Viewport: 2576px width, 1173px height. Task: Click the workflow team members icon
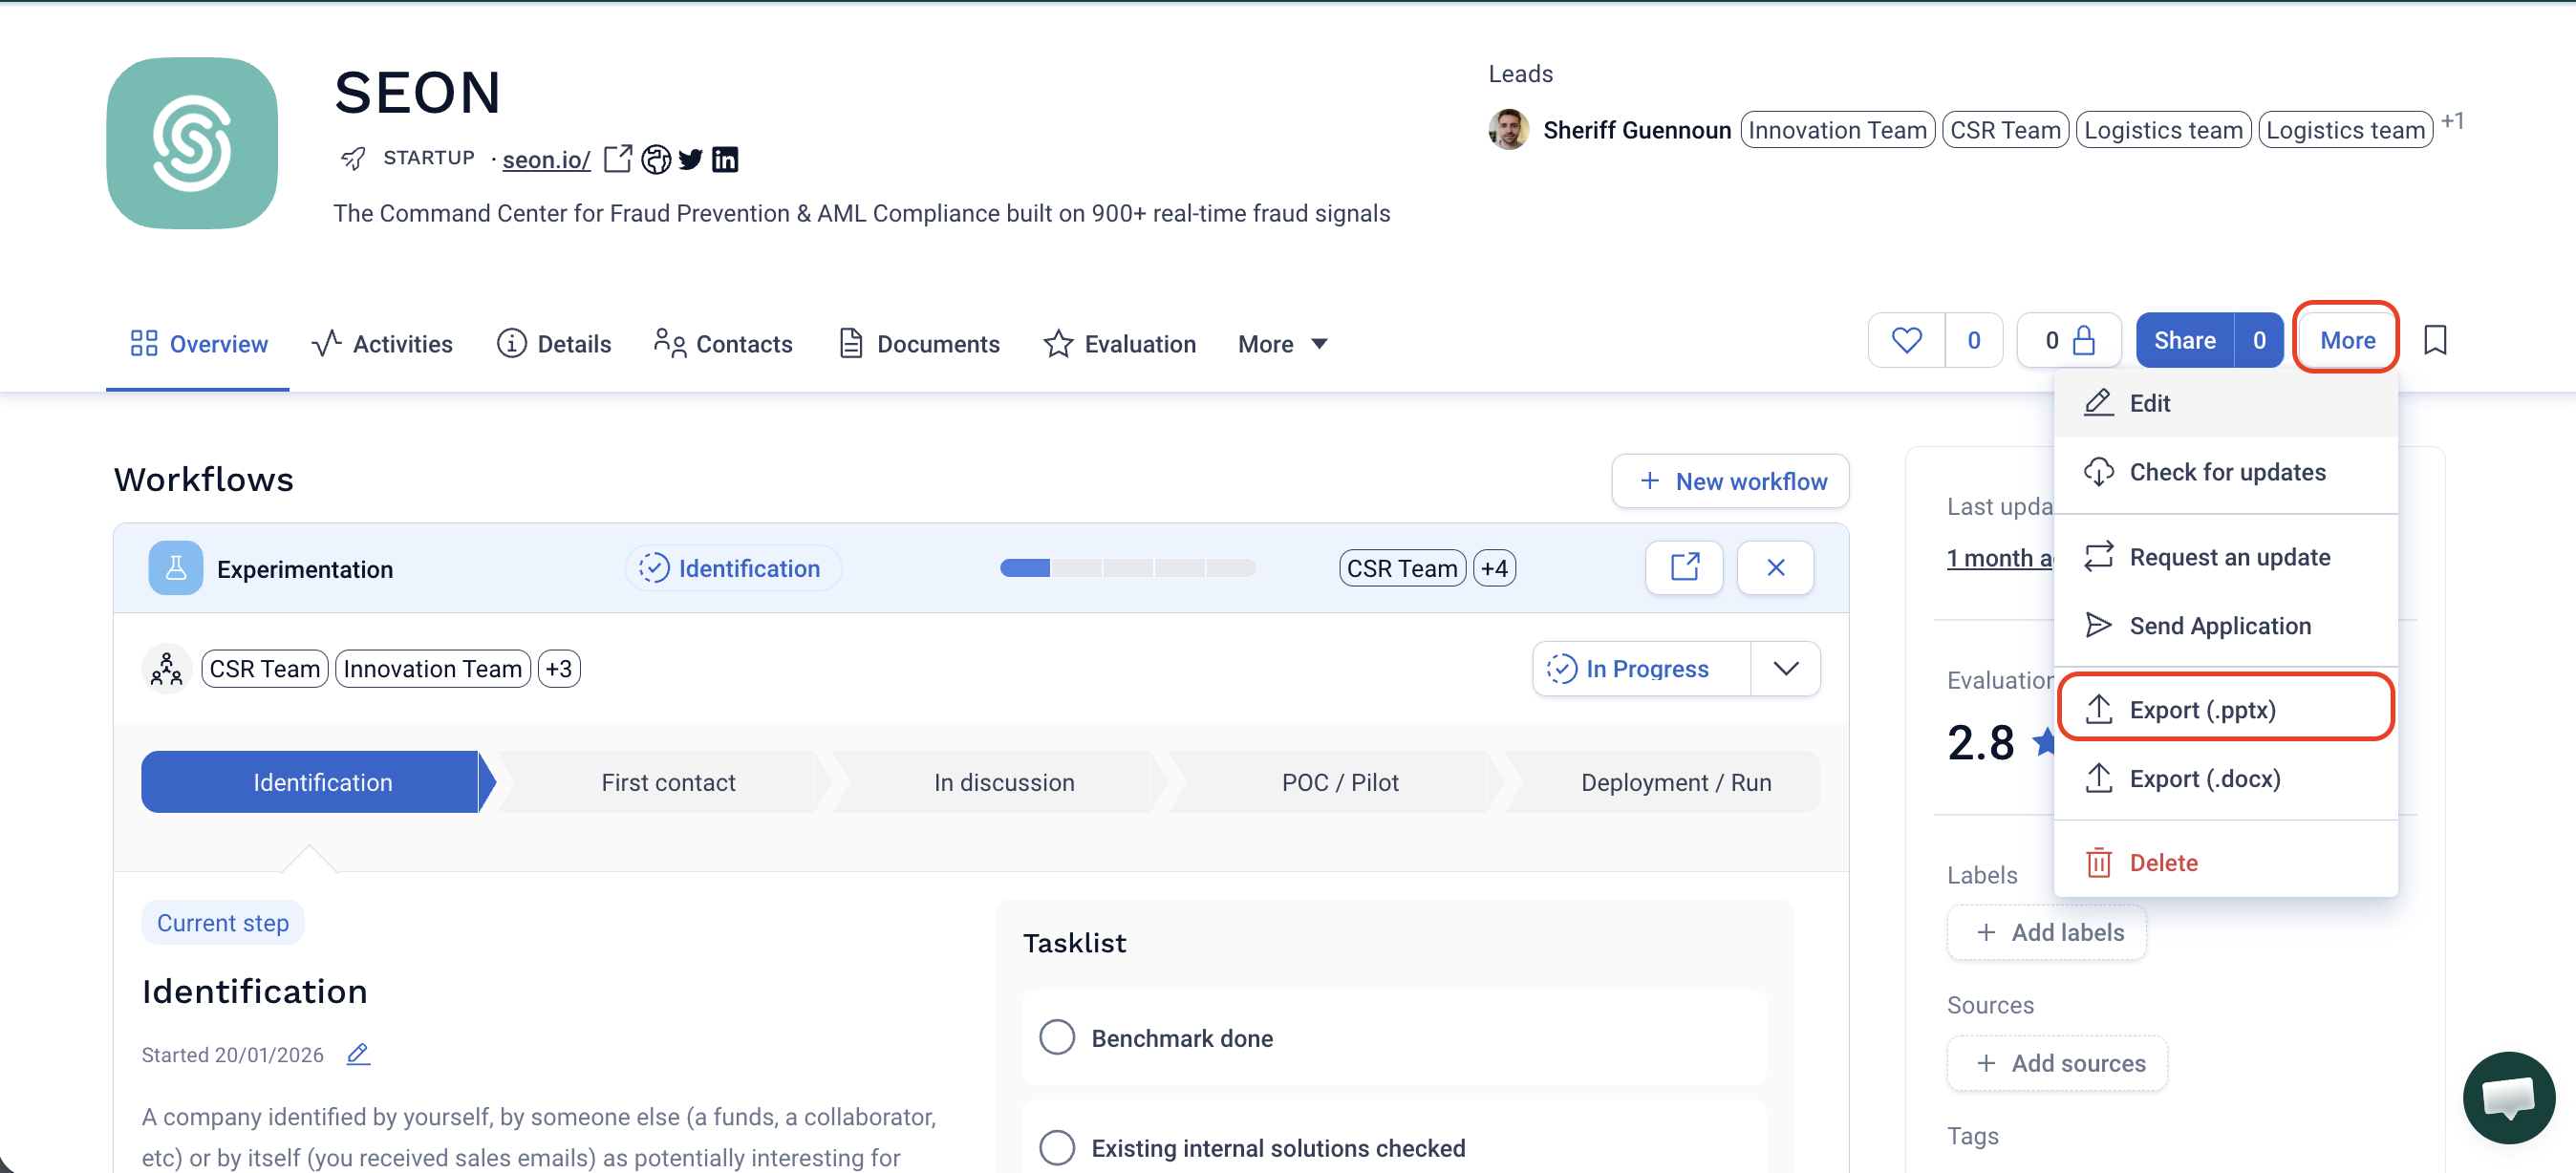pyautogui.click(x=166, y=669)
